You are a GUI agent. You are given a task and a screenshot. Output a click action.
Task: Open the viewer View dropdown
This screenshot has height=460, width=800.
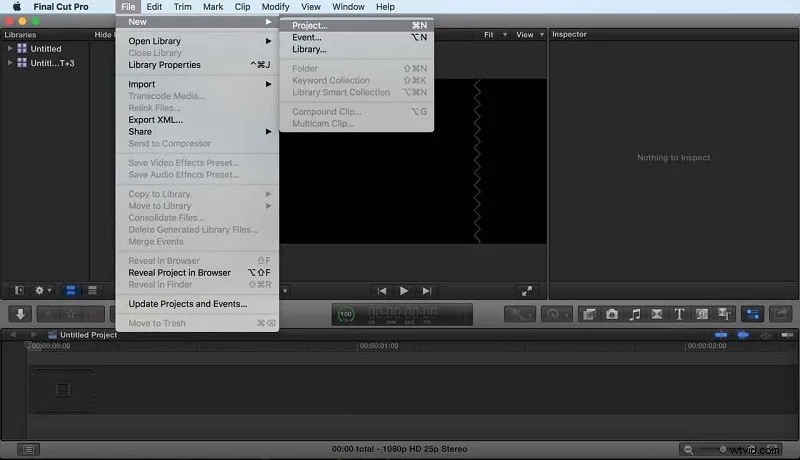530,35
